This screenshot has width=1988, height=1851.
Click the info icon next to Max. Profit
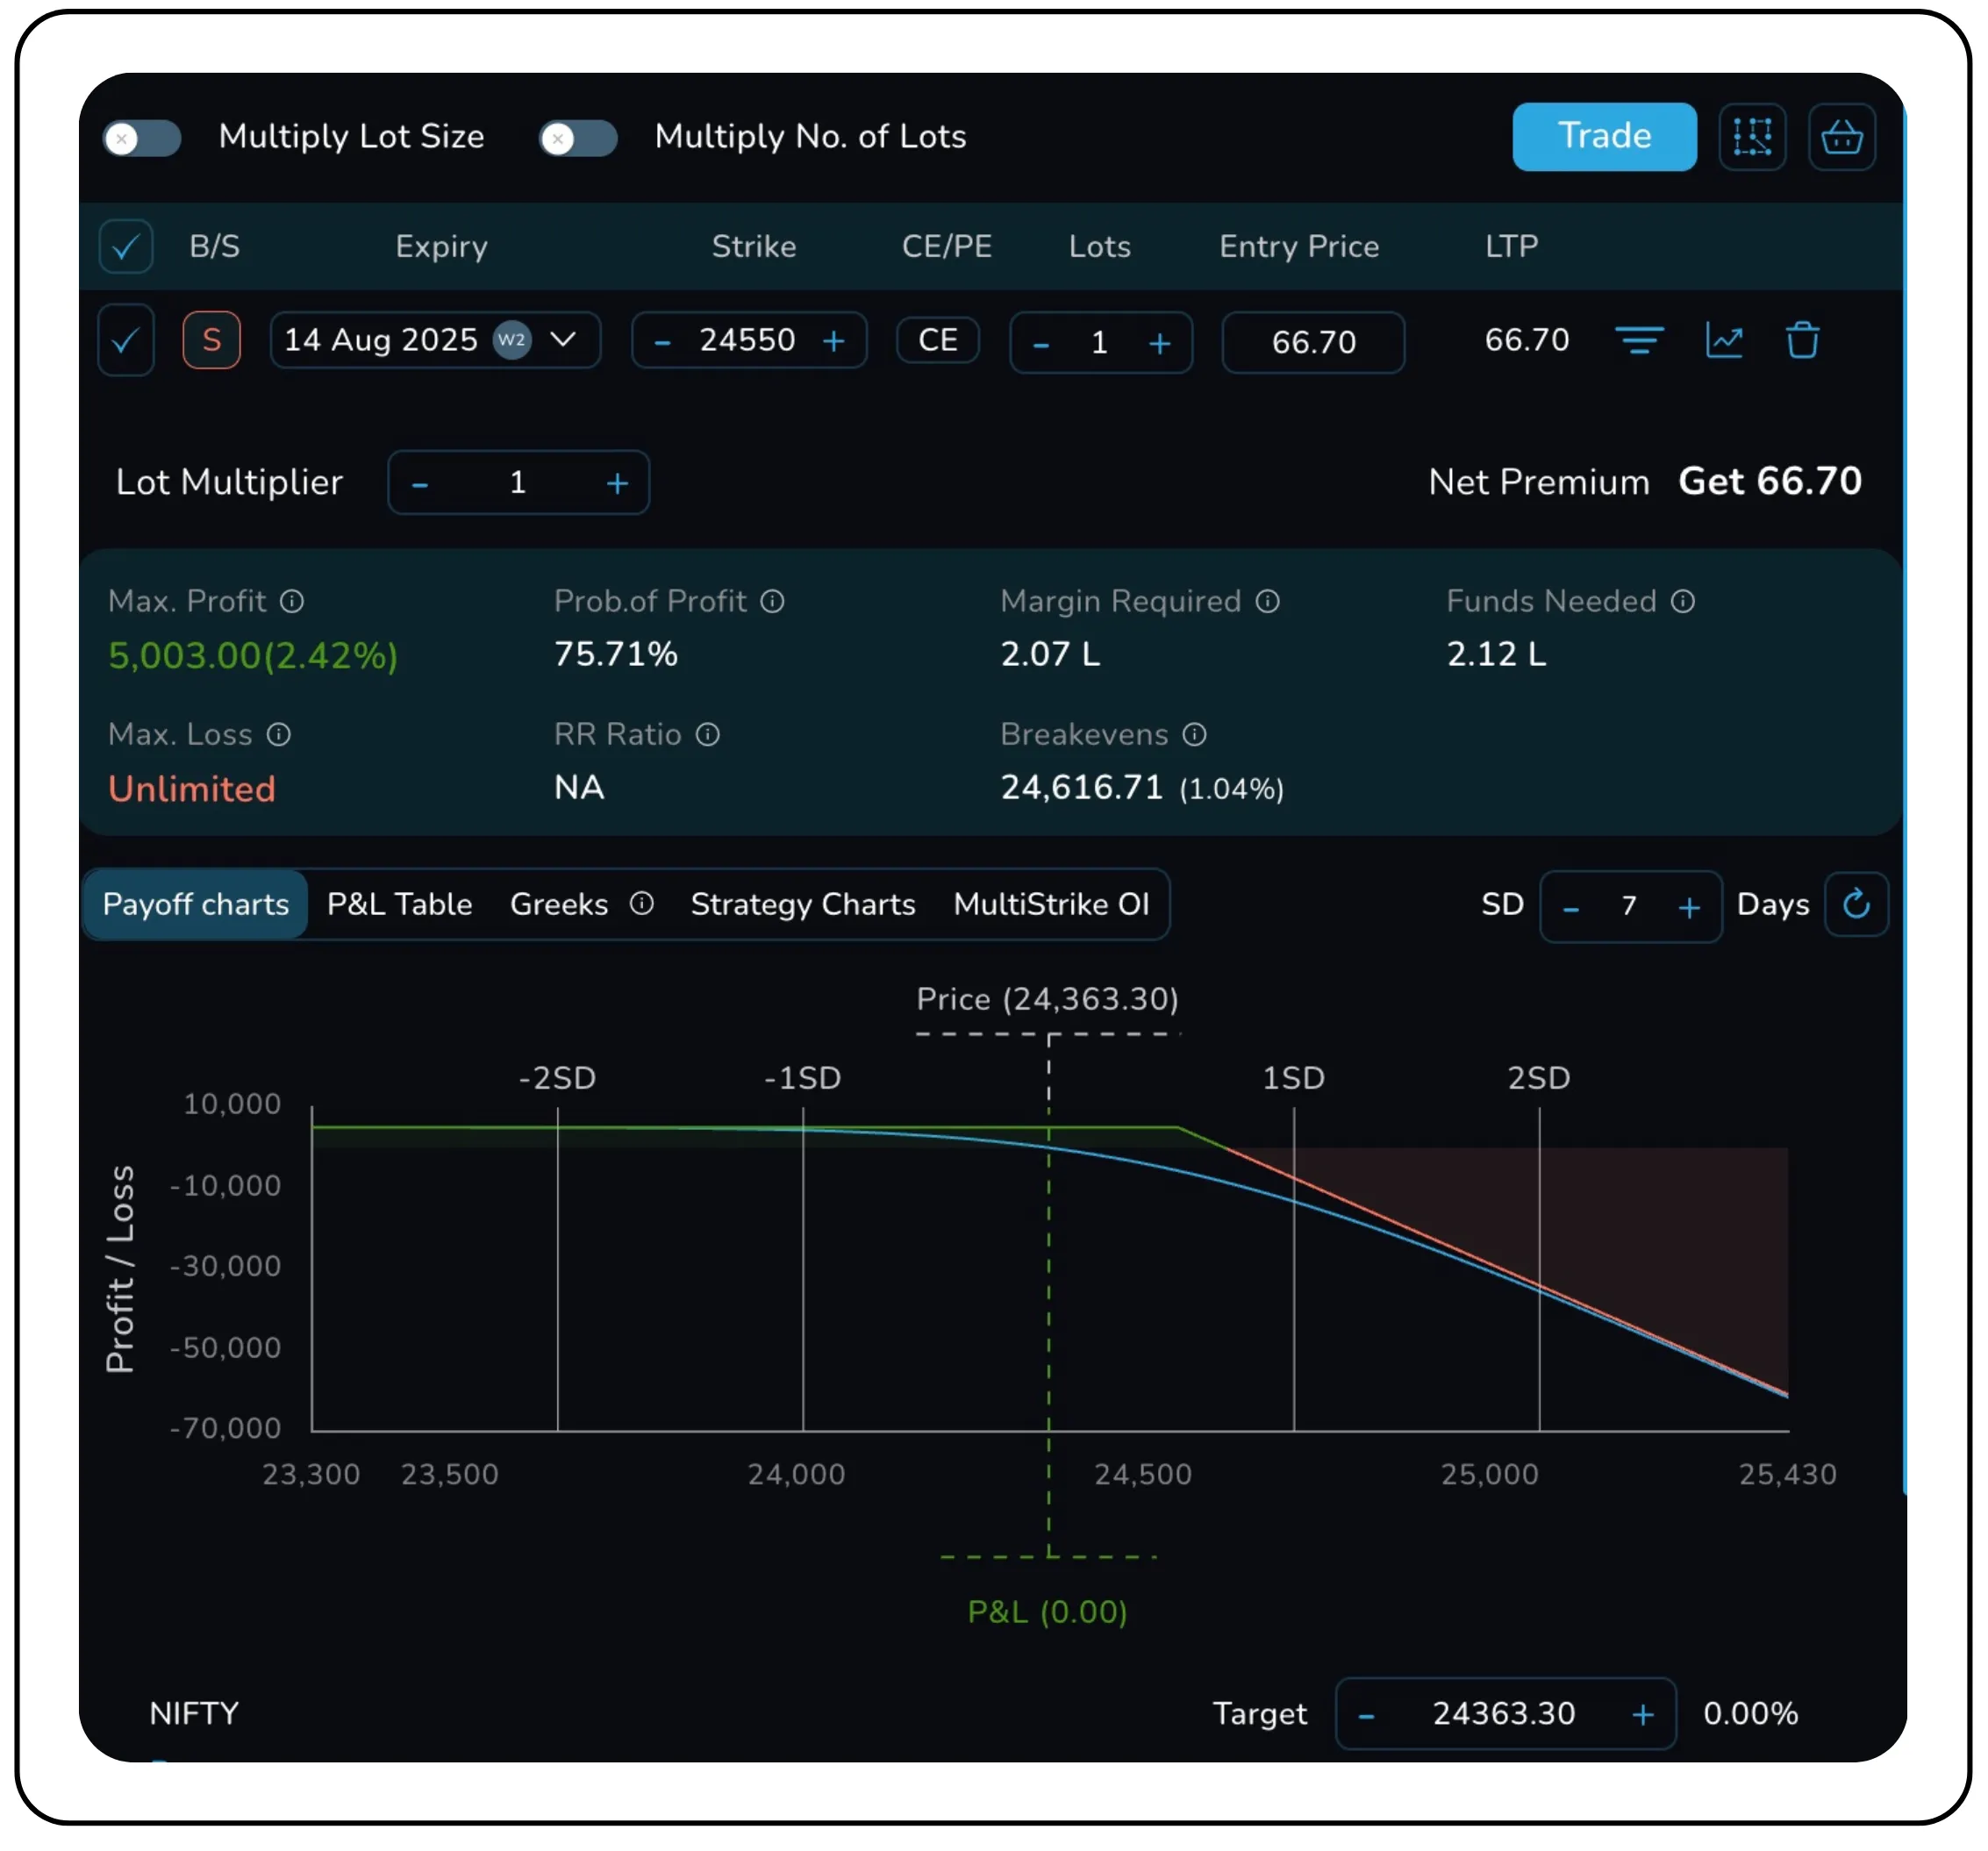[x=291, y=601]
